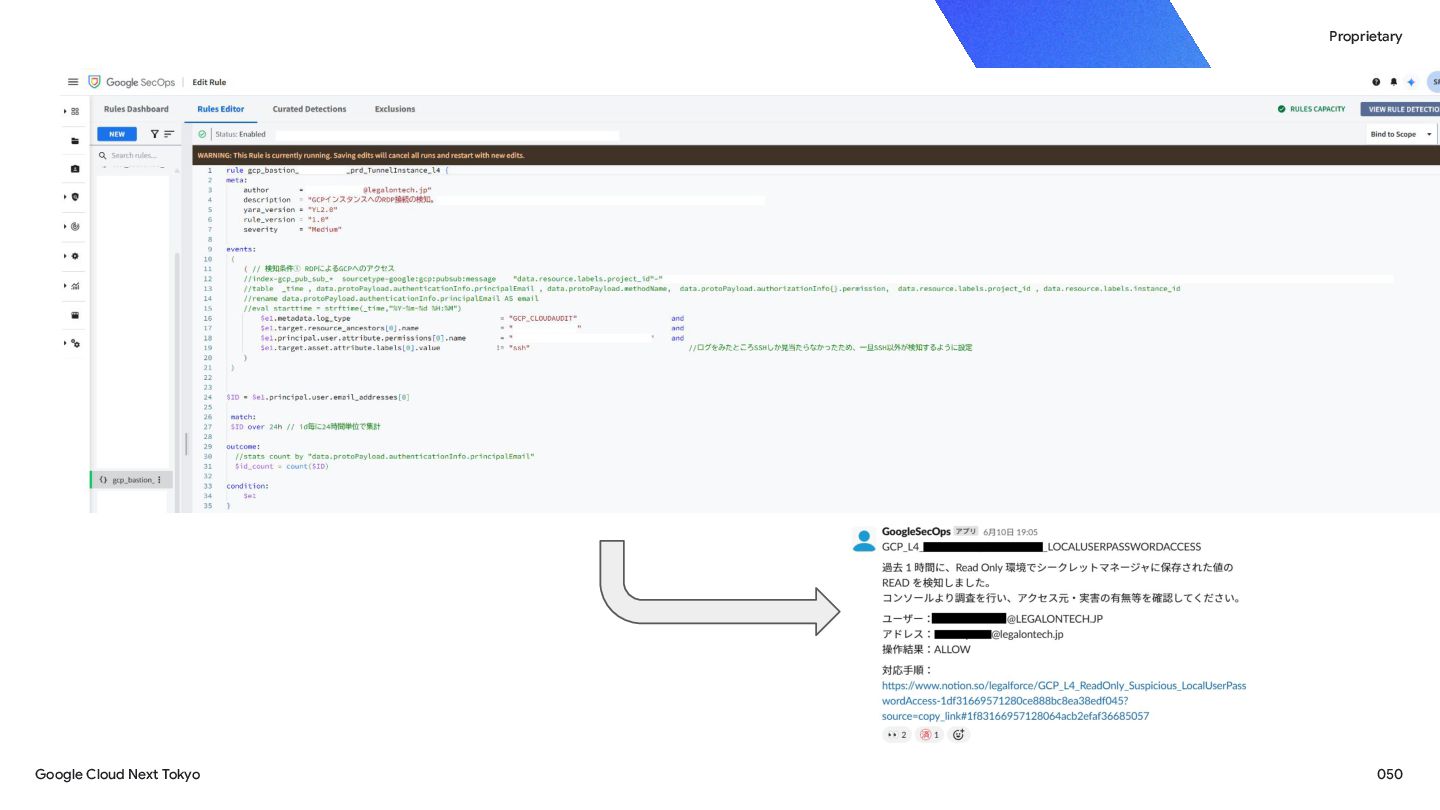The height and width of the screenshot is (810, 1440).
Task: Expand the radar sidebar item arrow
Action: [x=65, y=227]
